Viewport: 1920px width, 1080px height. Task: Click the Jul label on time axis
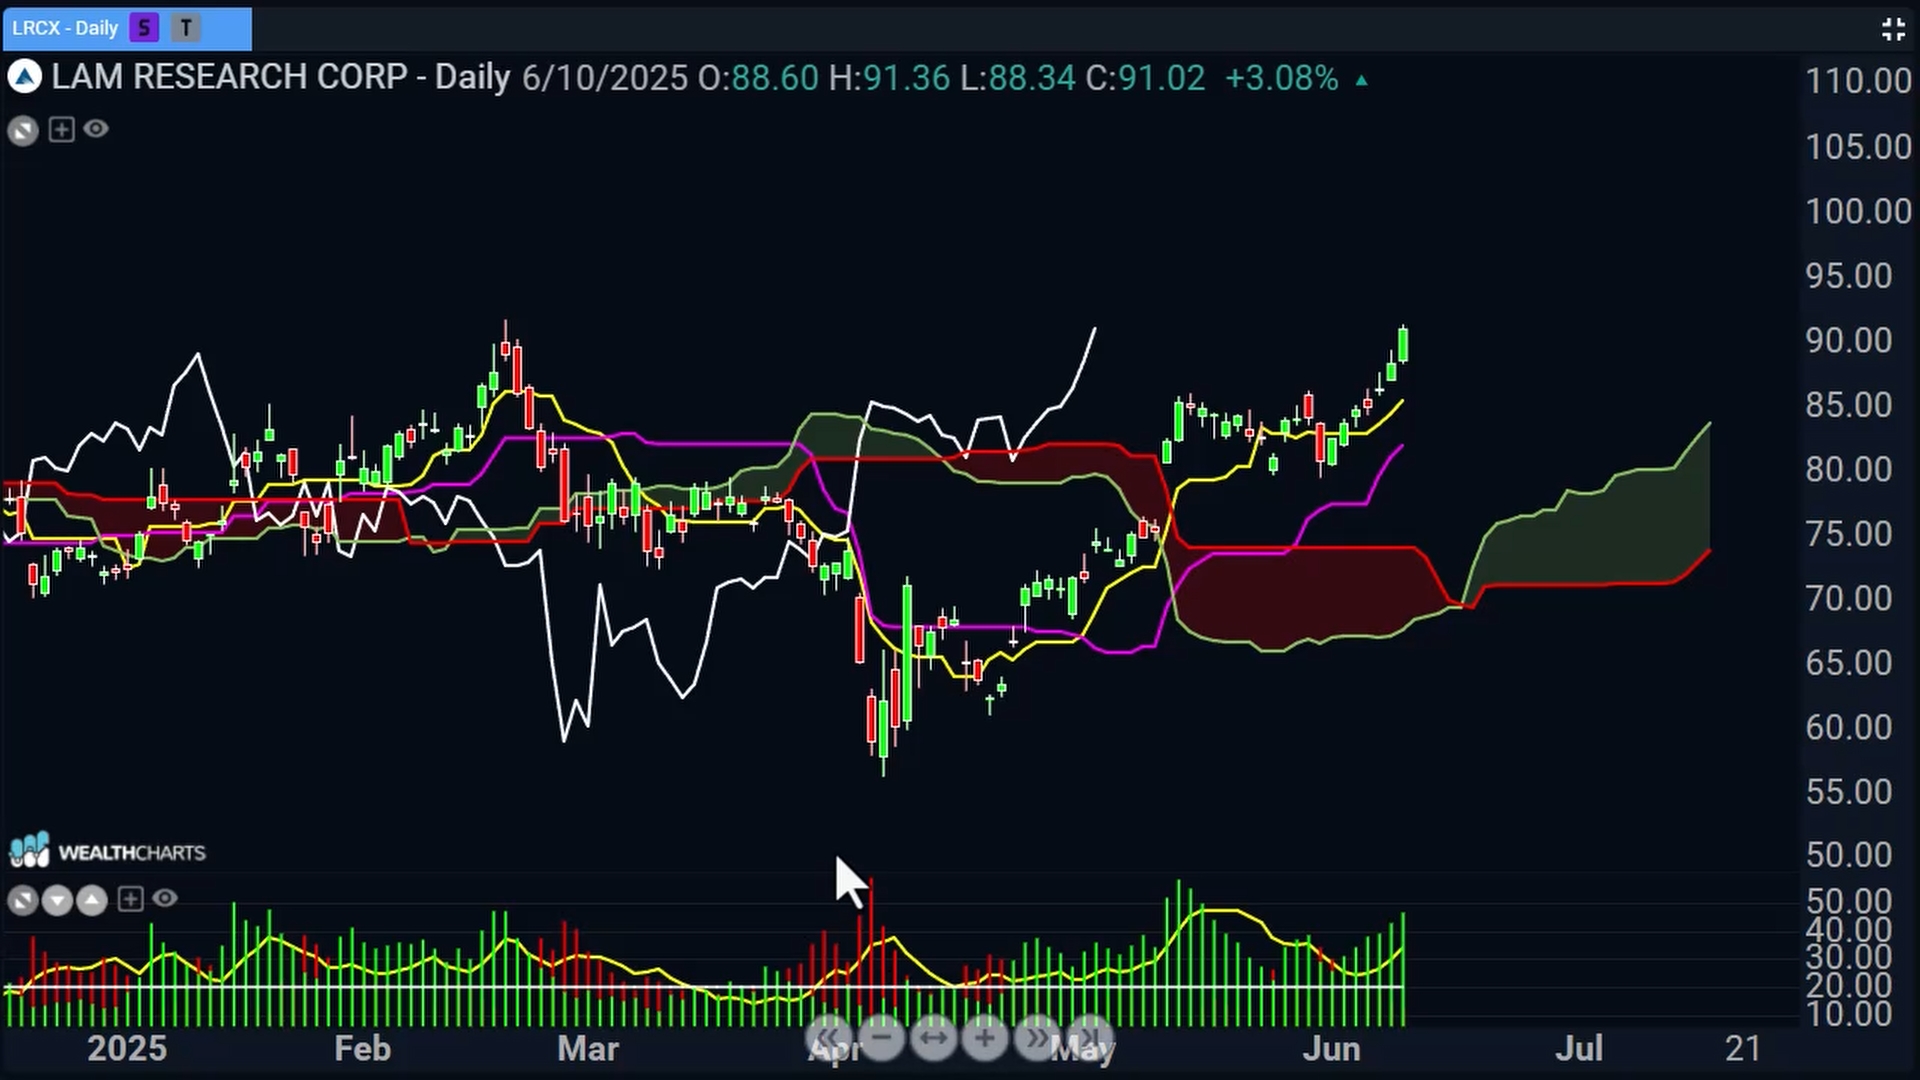pyautogui.click(x=1579, y=1049)
